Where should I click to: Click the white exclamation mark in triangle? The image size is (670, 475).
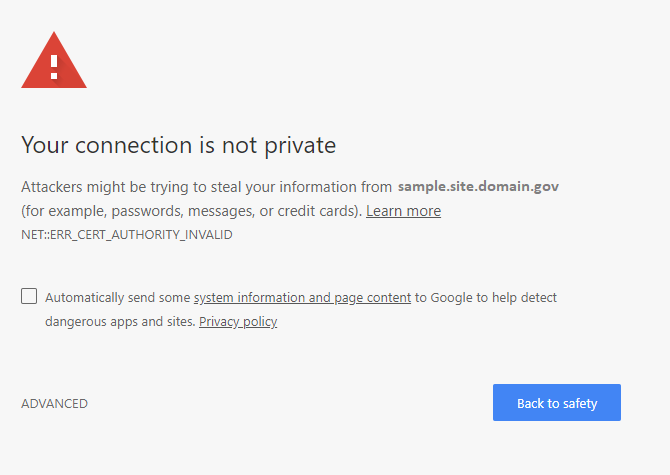pos(54,67)
